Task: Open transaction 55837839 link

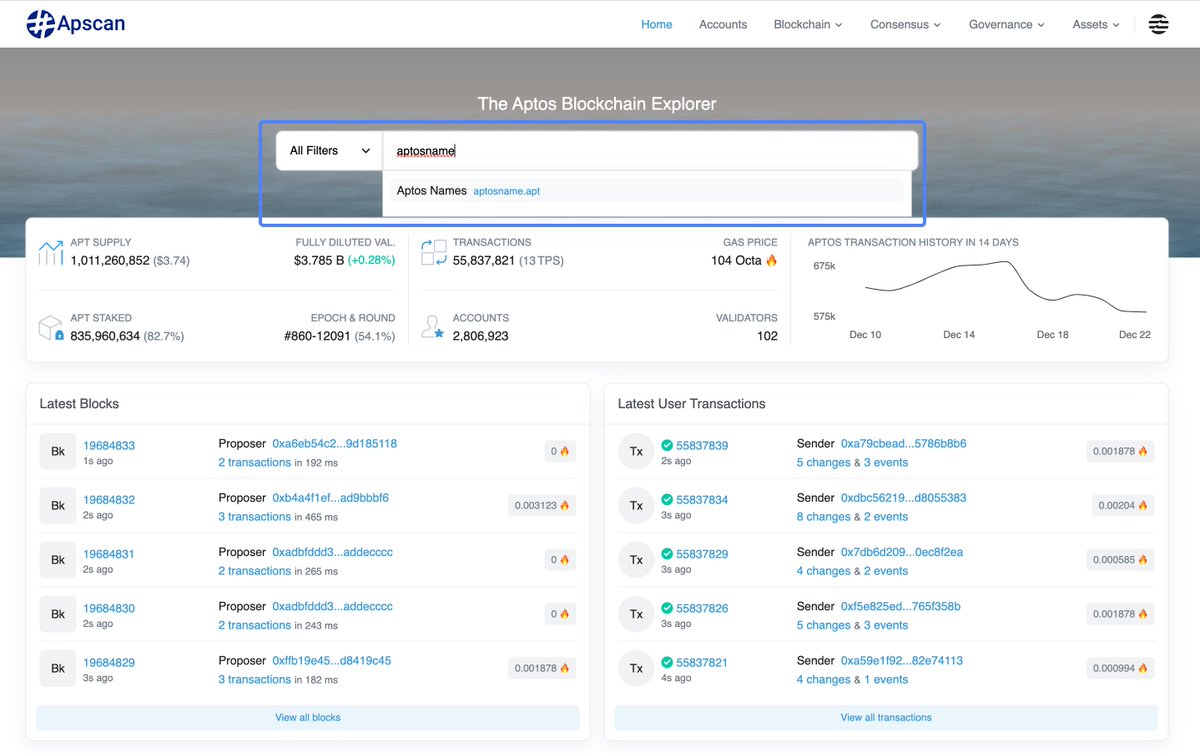Action: click(x=702, y=445)
